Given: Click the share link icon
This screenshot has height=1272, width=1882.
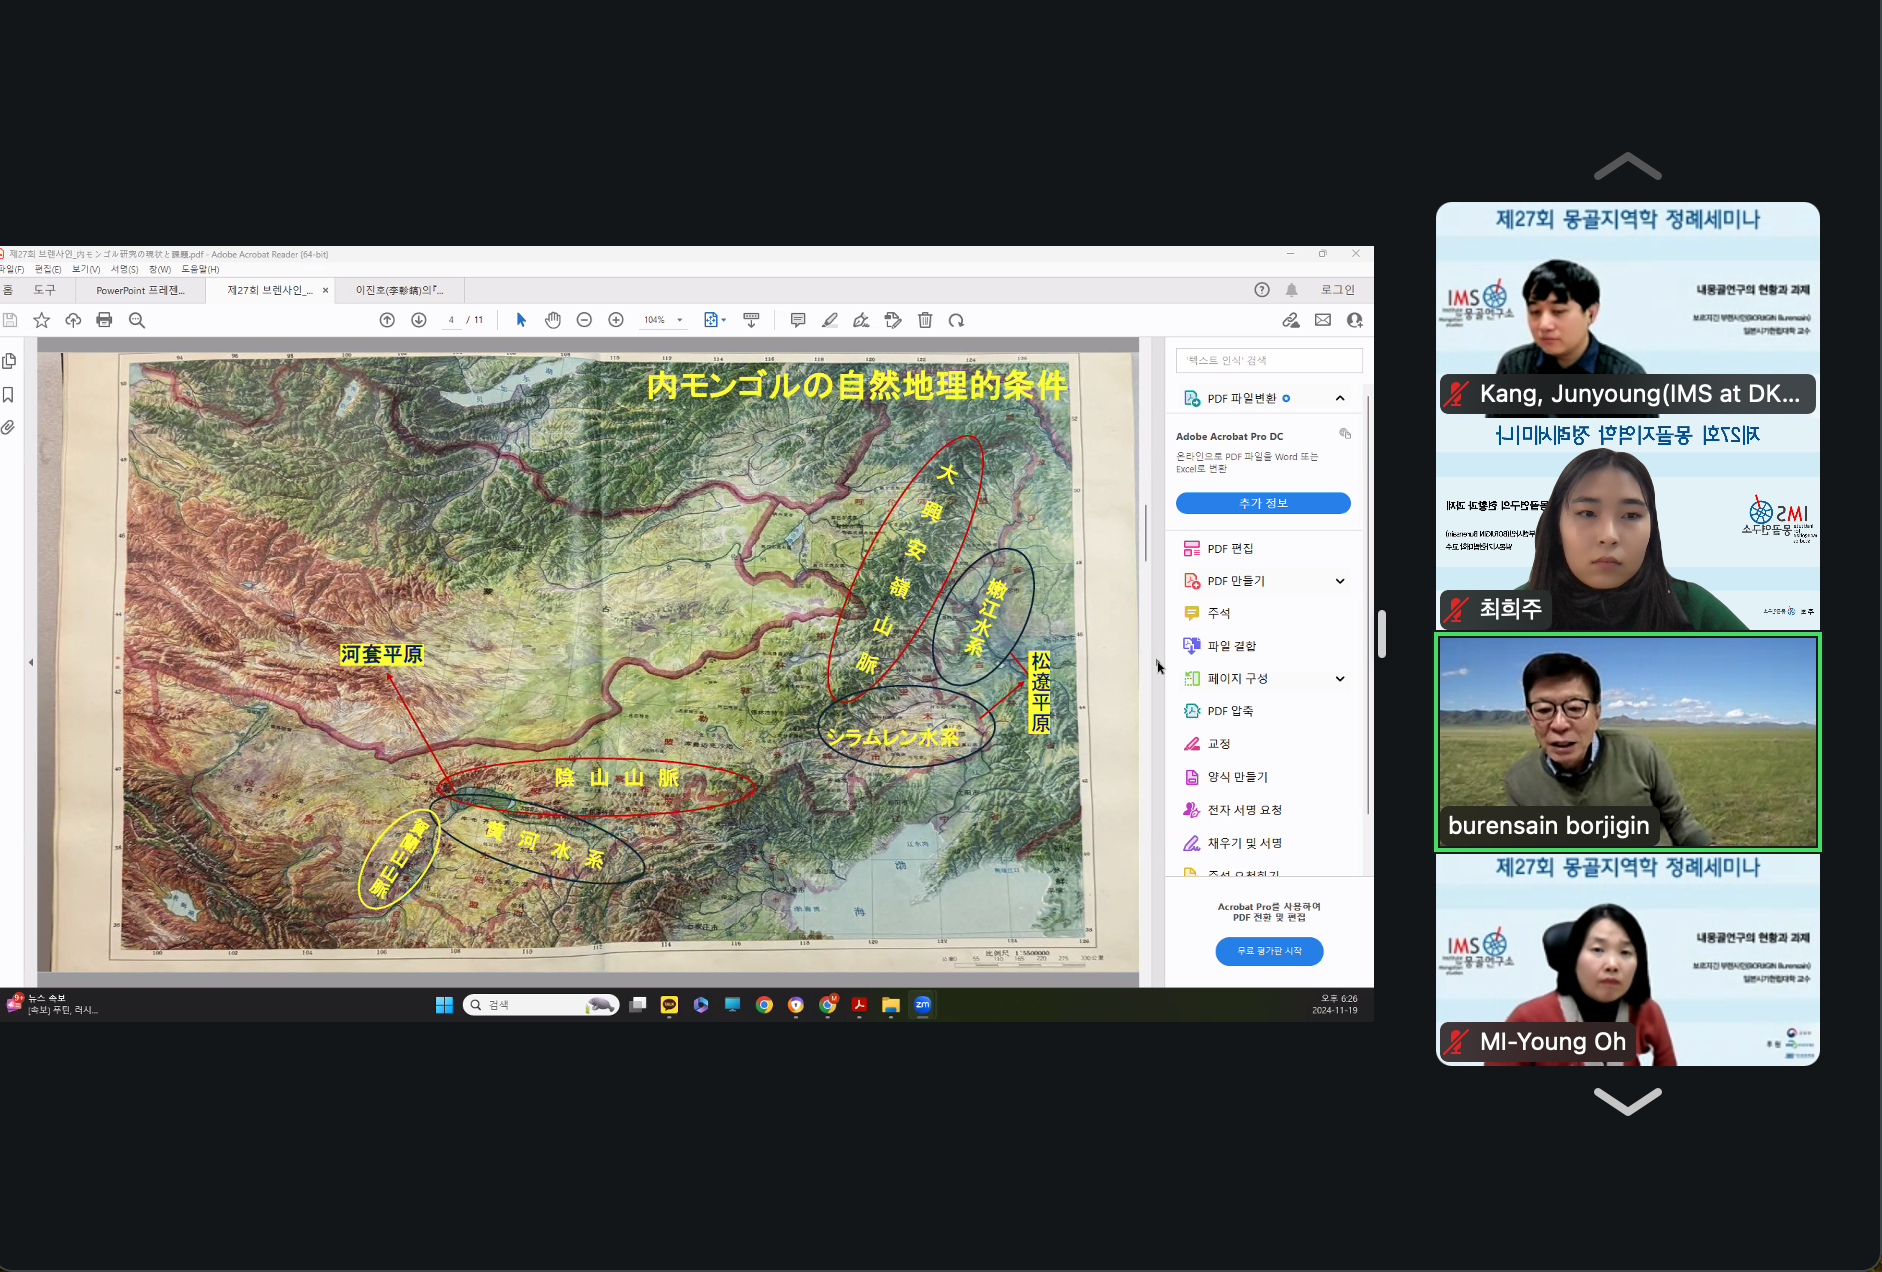Looking at the screenshot, I should pyautogui.click(x=1291, y=320).
